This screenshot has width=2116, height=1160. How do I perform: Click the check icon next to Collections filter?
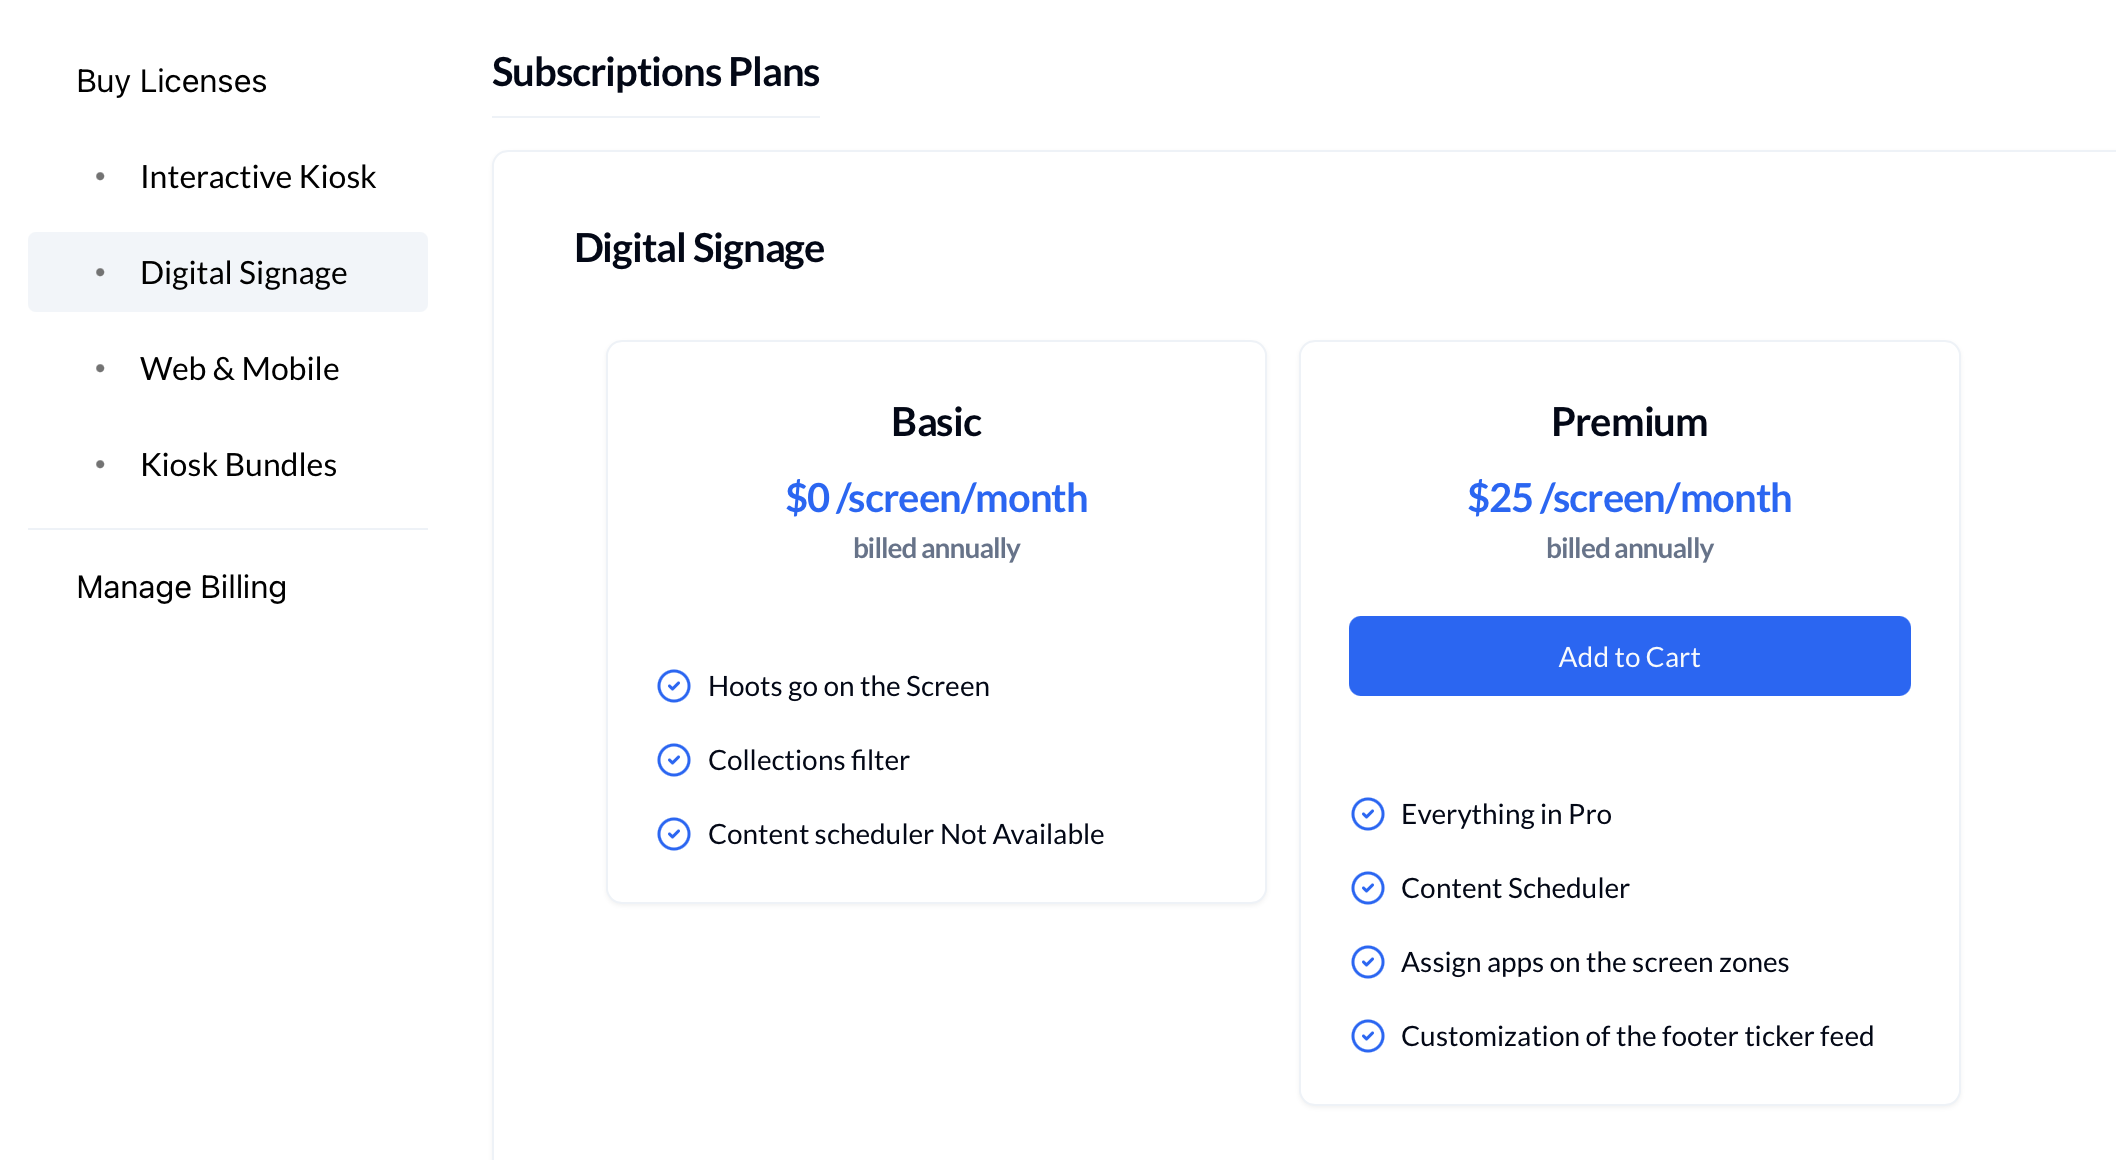(674, 760)
